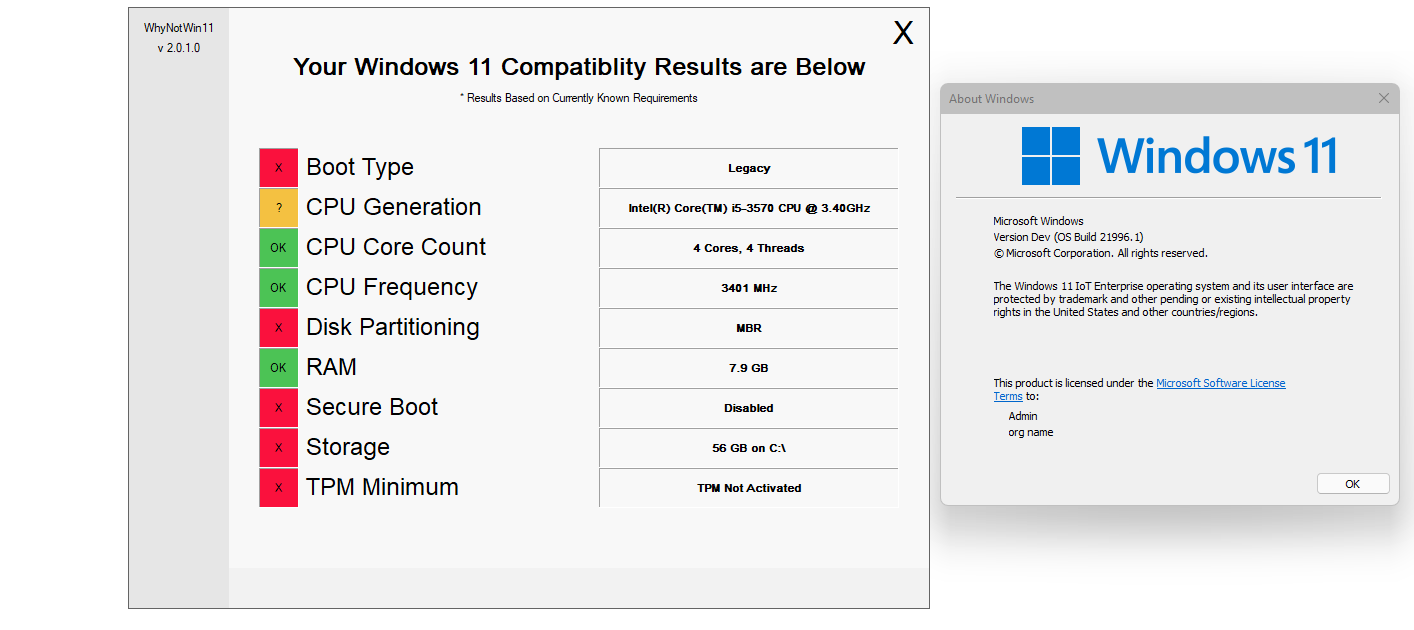Click the WhyNotWin11 name in the sidebar
The height and width of the screenshot is (630, 1414).
pos(179,28)
